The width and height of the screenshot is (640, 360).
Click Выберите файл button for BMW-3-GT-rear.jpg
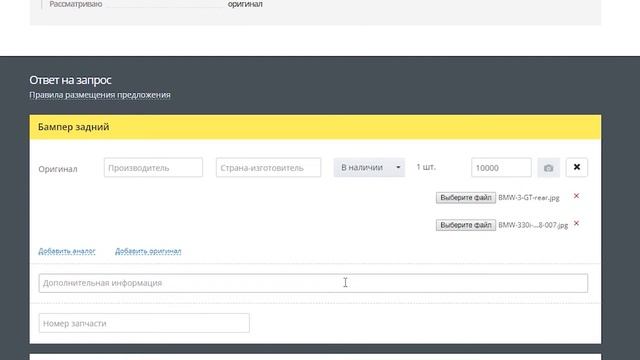pyautogui.click(x=466, y=198)
